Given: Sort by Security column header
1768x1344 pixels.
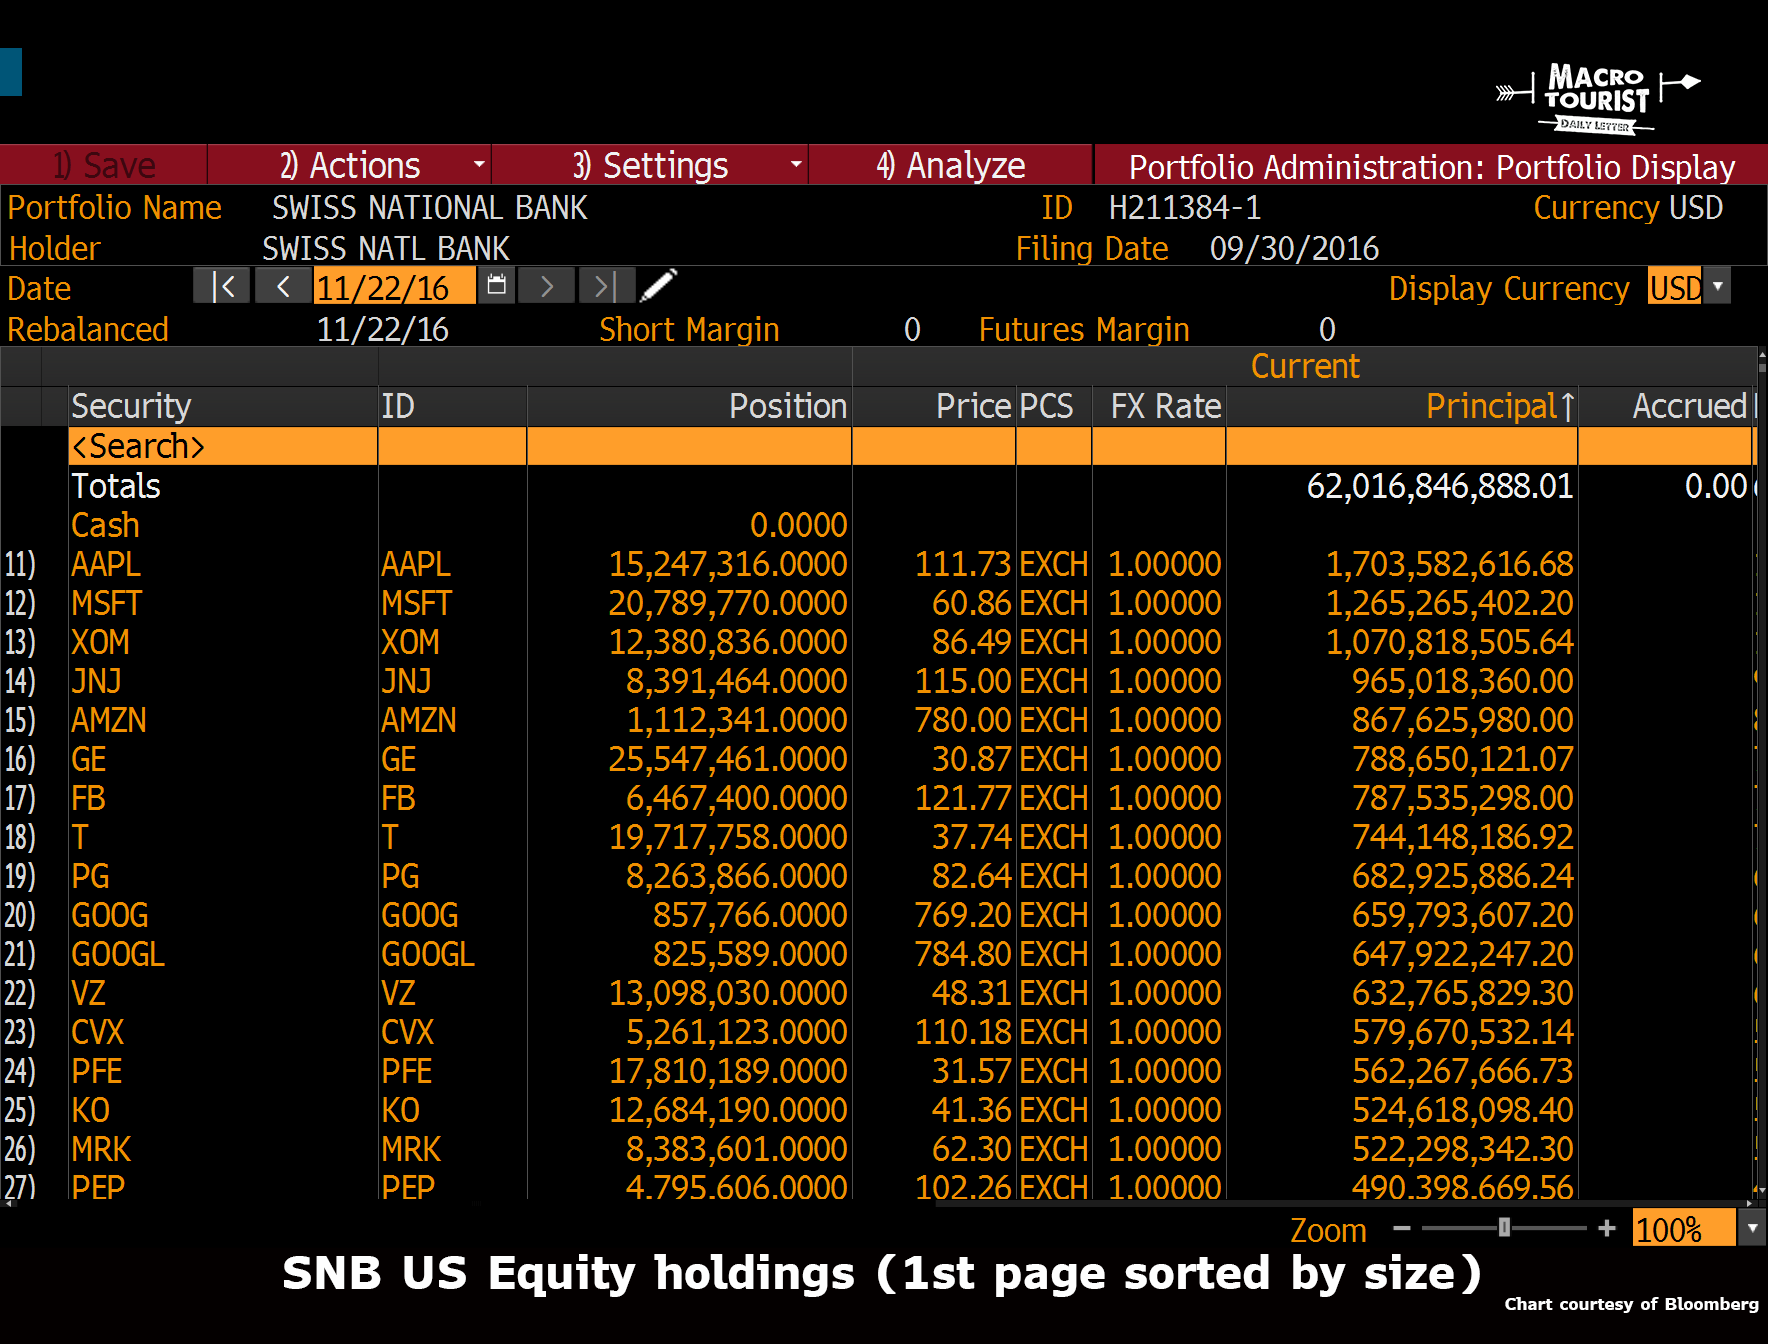Looking at the screenshot, I should pos(223,406).
